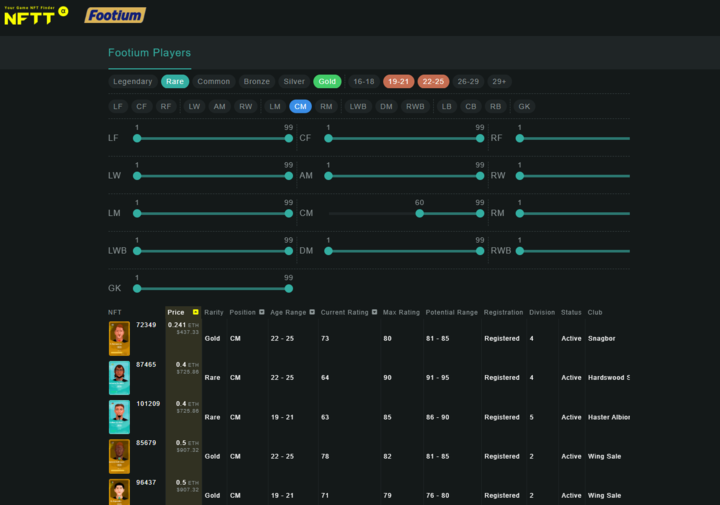Sort by Price column icon
The image size is (720, 505).
tap(196, 312)
